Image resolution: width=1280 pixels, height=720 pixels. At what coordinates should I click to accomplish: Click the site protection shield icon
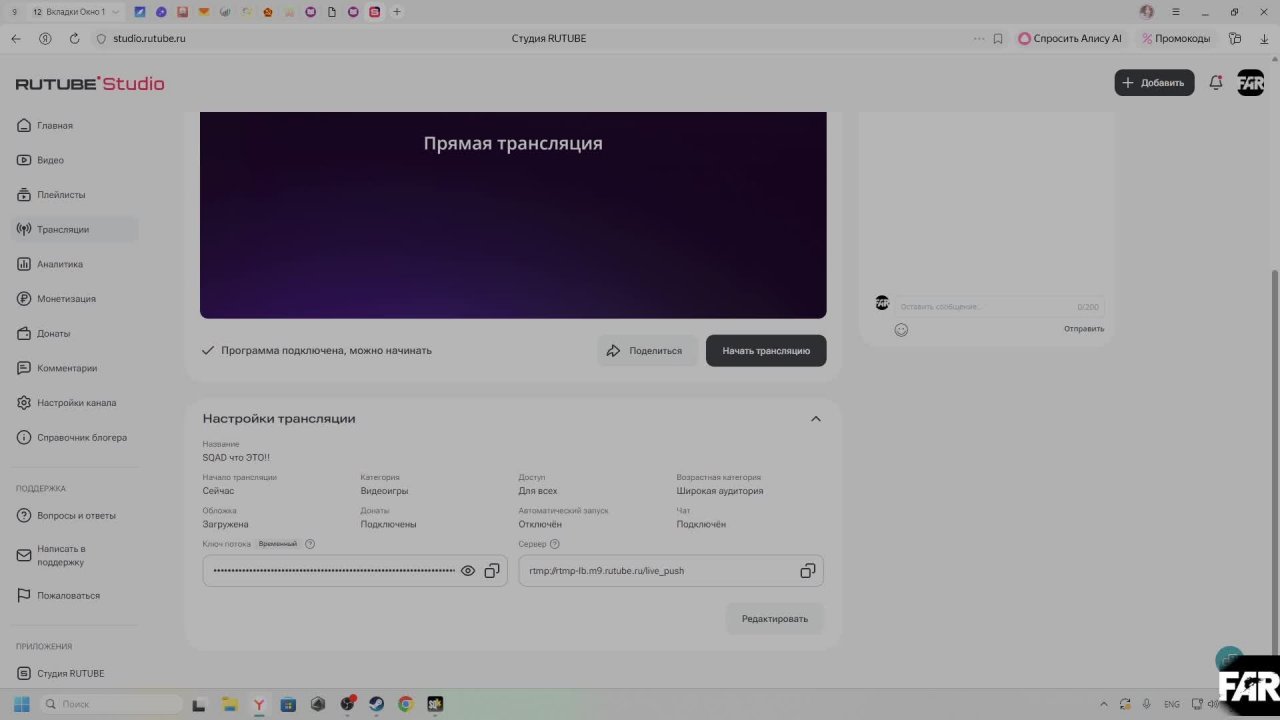tap(101, 39)
